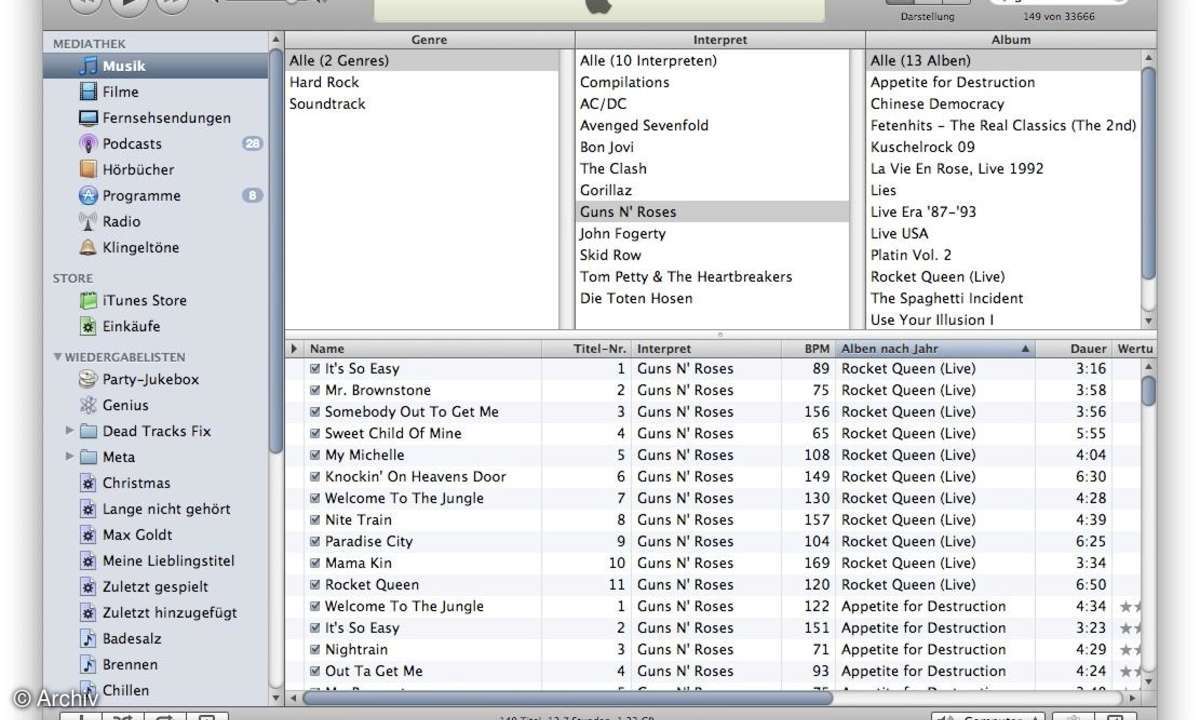Click the track list horizontal scrollbar thumb

[x=567, y=697]
